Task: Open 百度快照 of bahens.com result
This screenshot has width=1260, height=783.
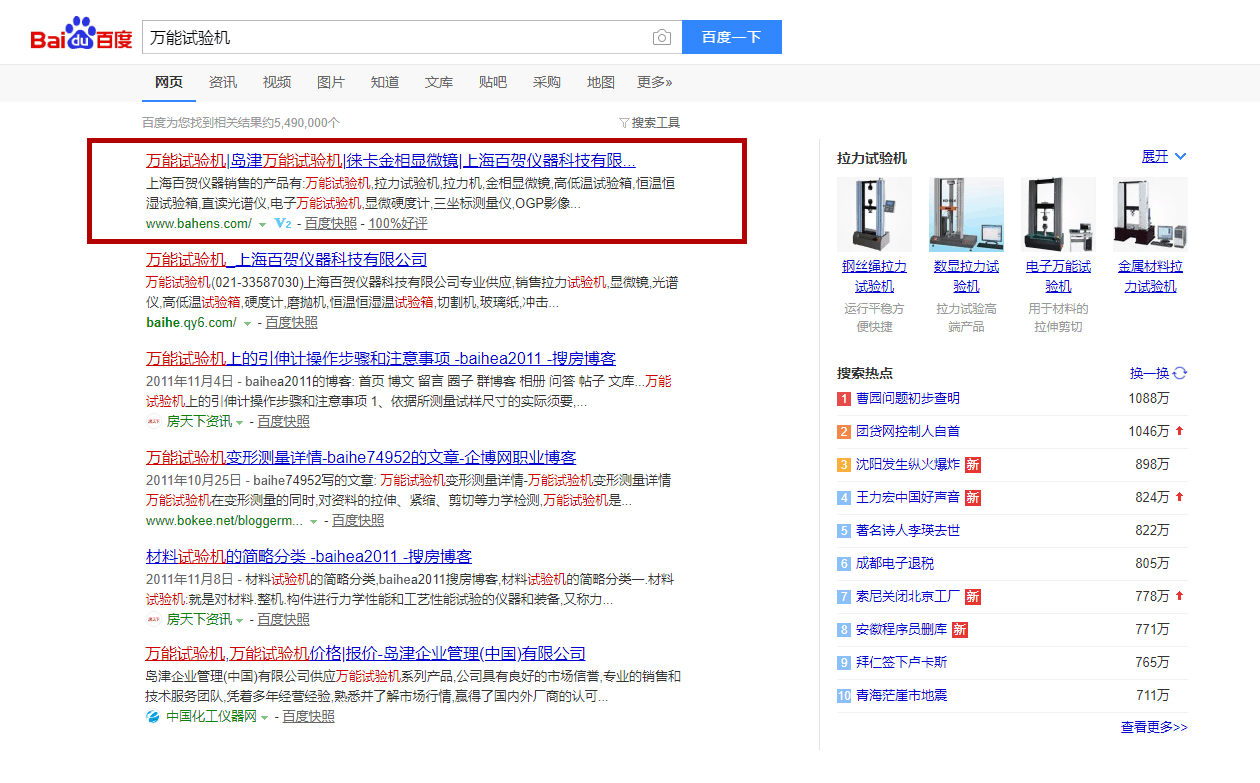Action: [331, 224]
